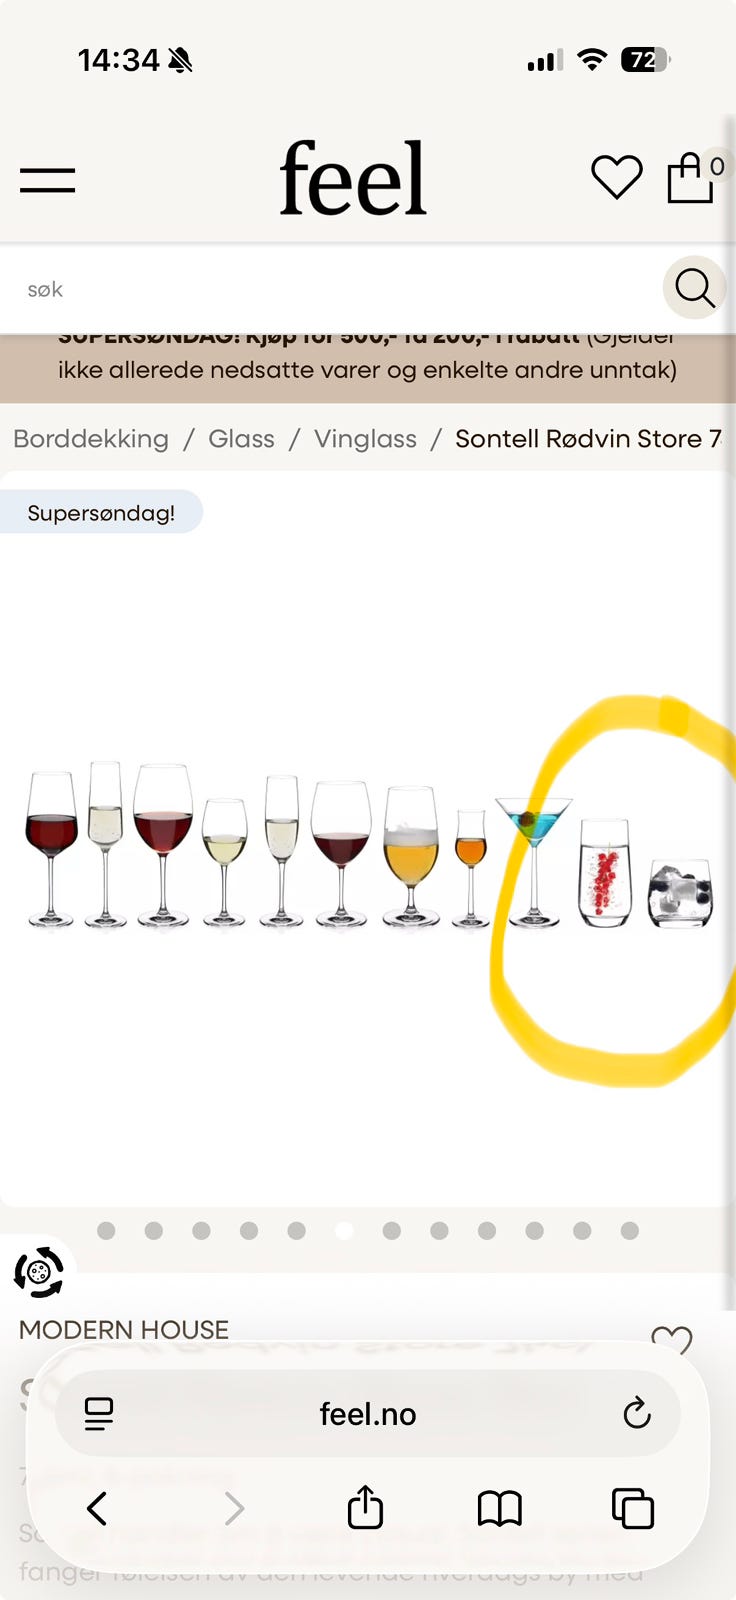The width and height of the screenshot is (736, 1600).
Task: Tap the search magnifier button
Action: point(694,288)
